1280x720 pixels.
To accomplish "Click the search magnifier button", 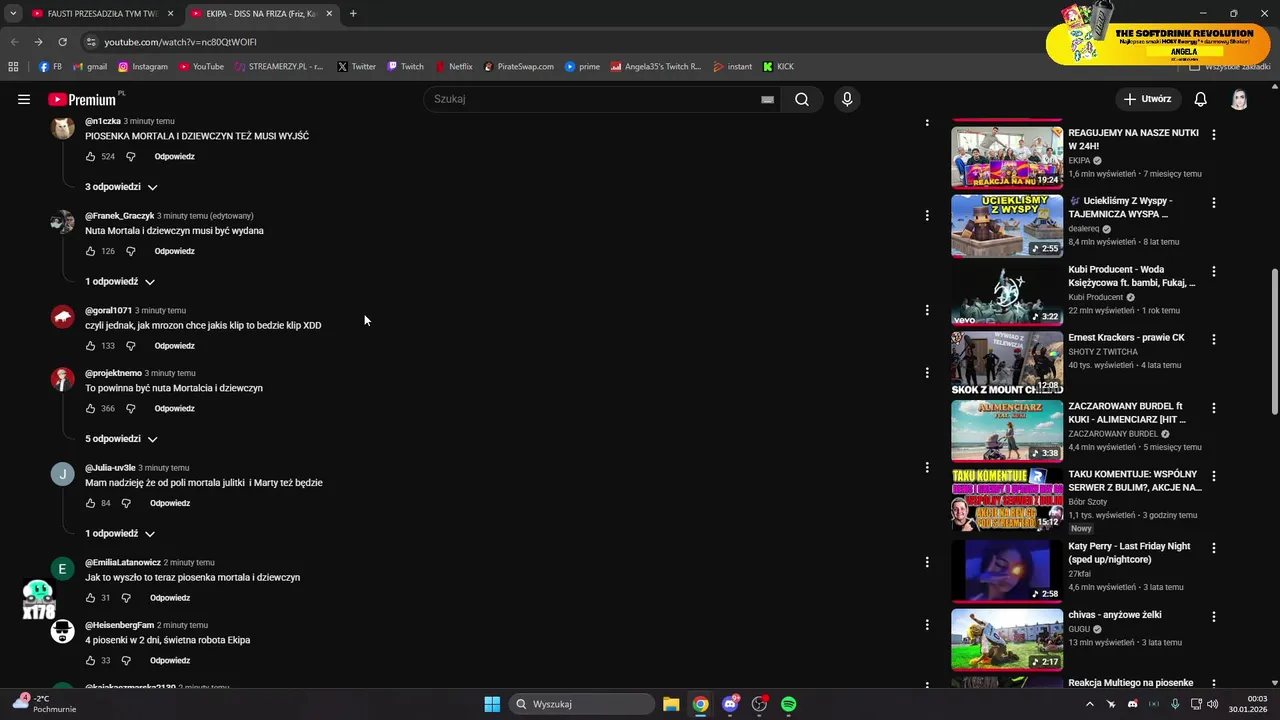I will [802, 99].
